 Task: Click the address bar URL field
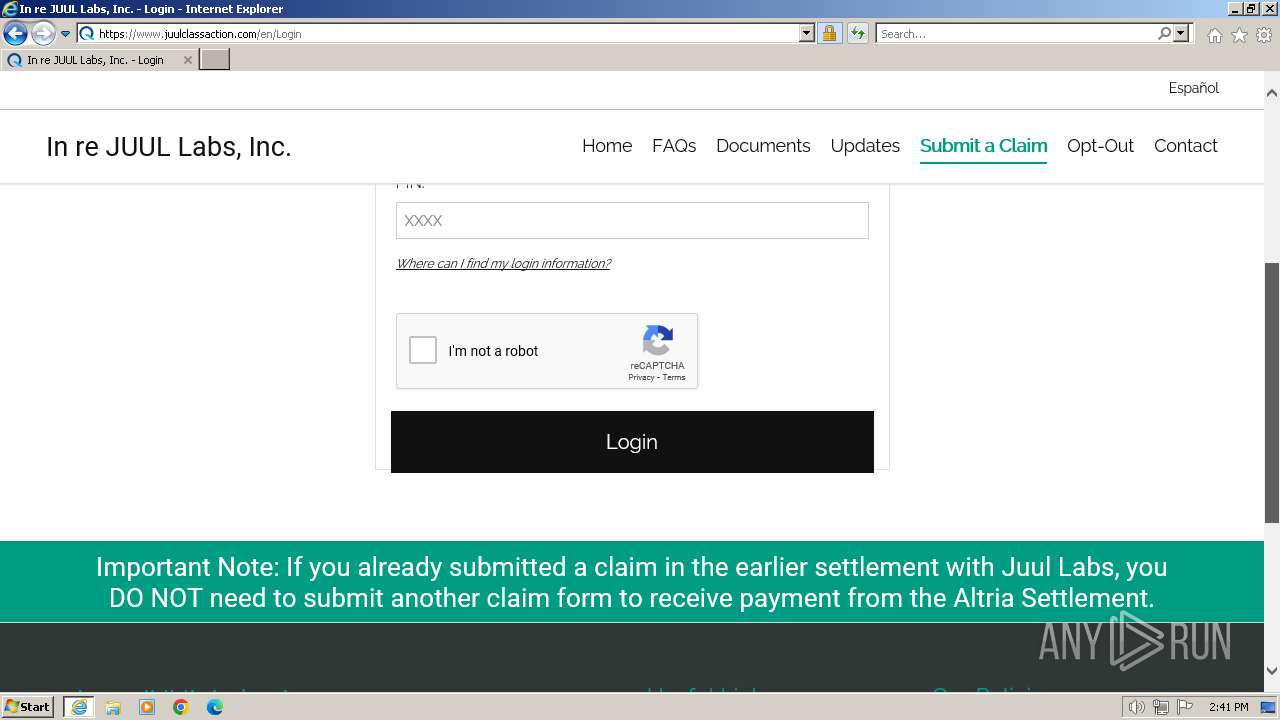[x=437, y=34]
